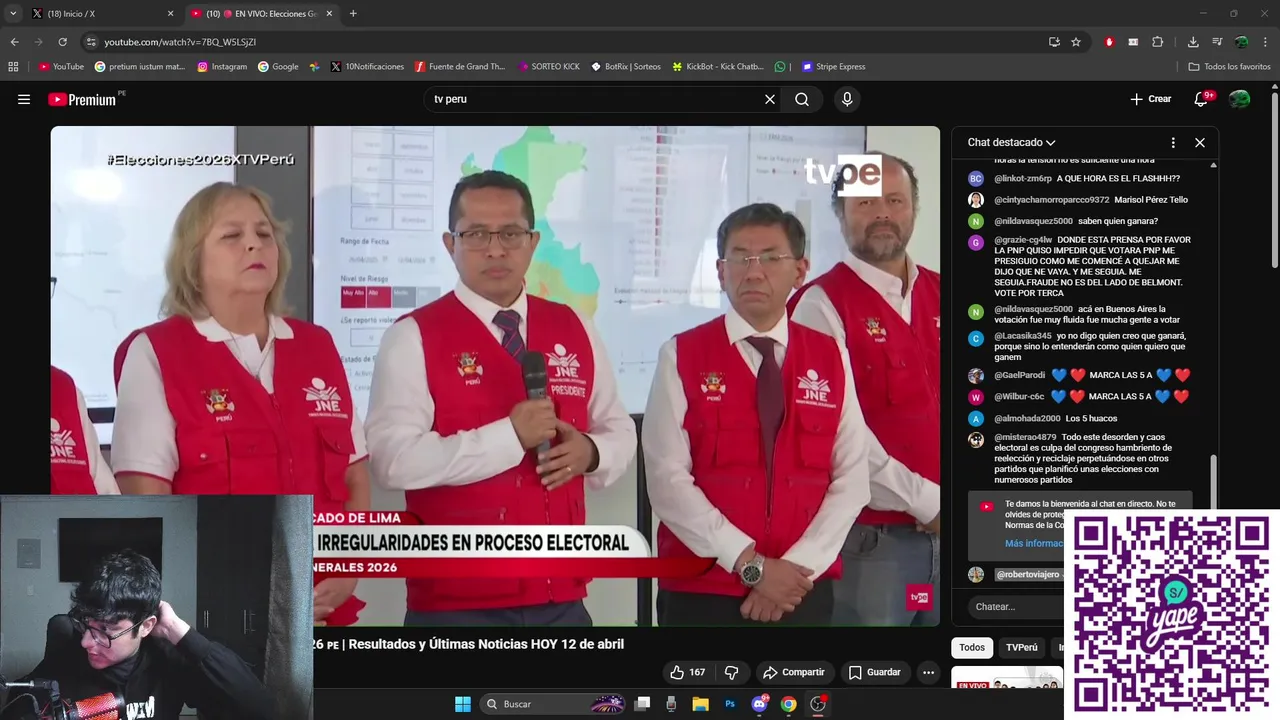This screenshot has width=1280, height=720.
Task: Open Chrome tab search dropdown arrow
Action: pyautogui.click(x=13, y=13)
